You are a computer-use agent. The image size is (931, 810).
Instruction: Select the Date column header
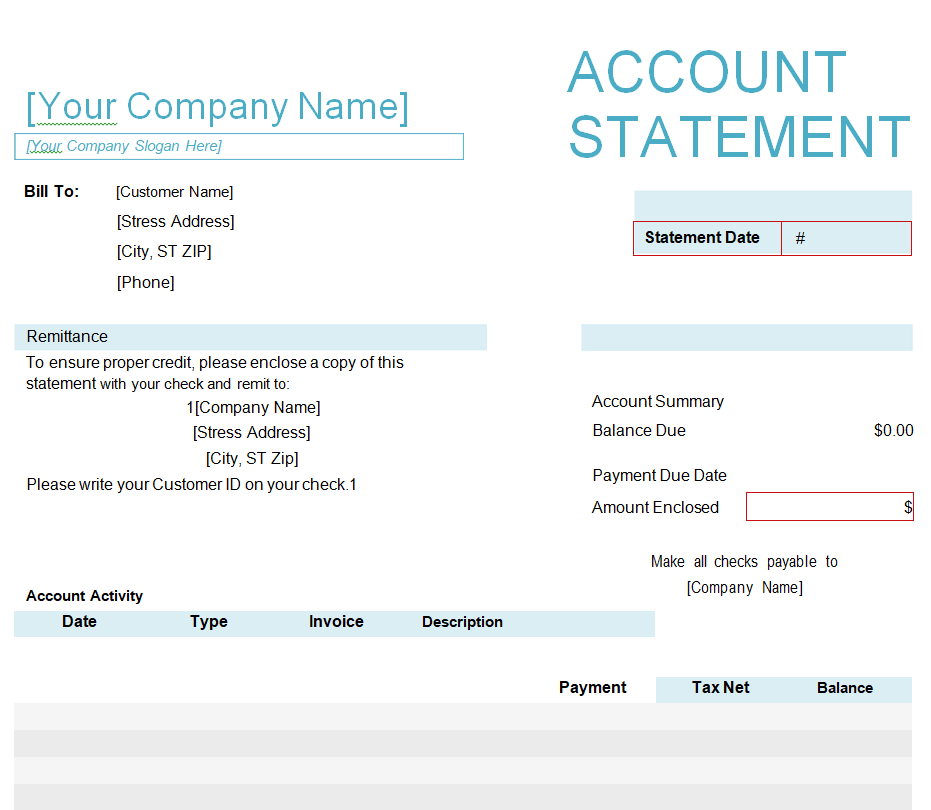(79, 622)
